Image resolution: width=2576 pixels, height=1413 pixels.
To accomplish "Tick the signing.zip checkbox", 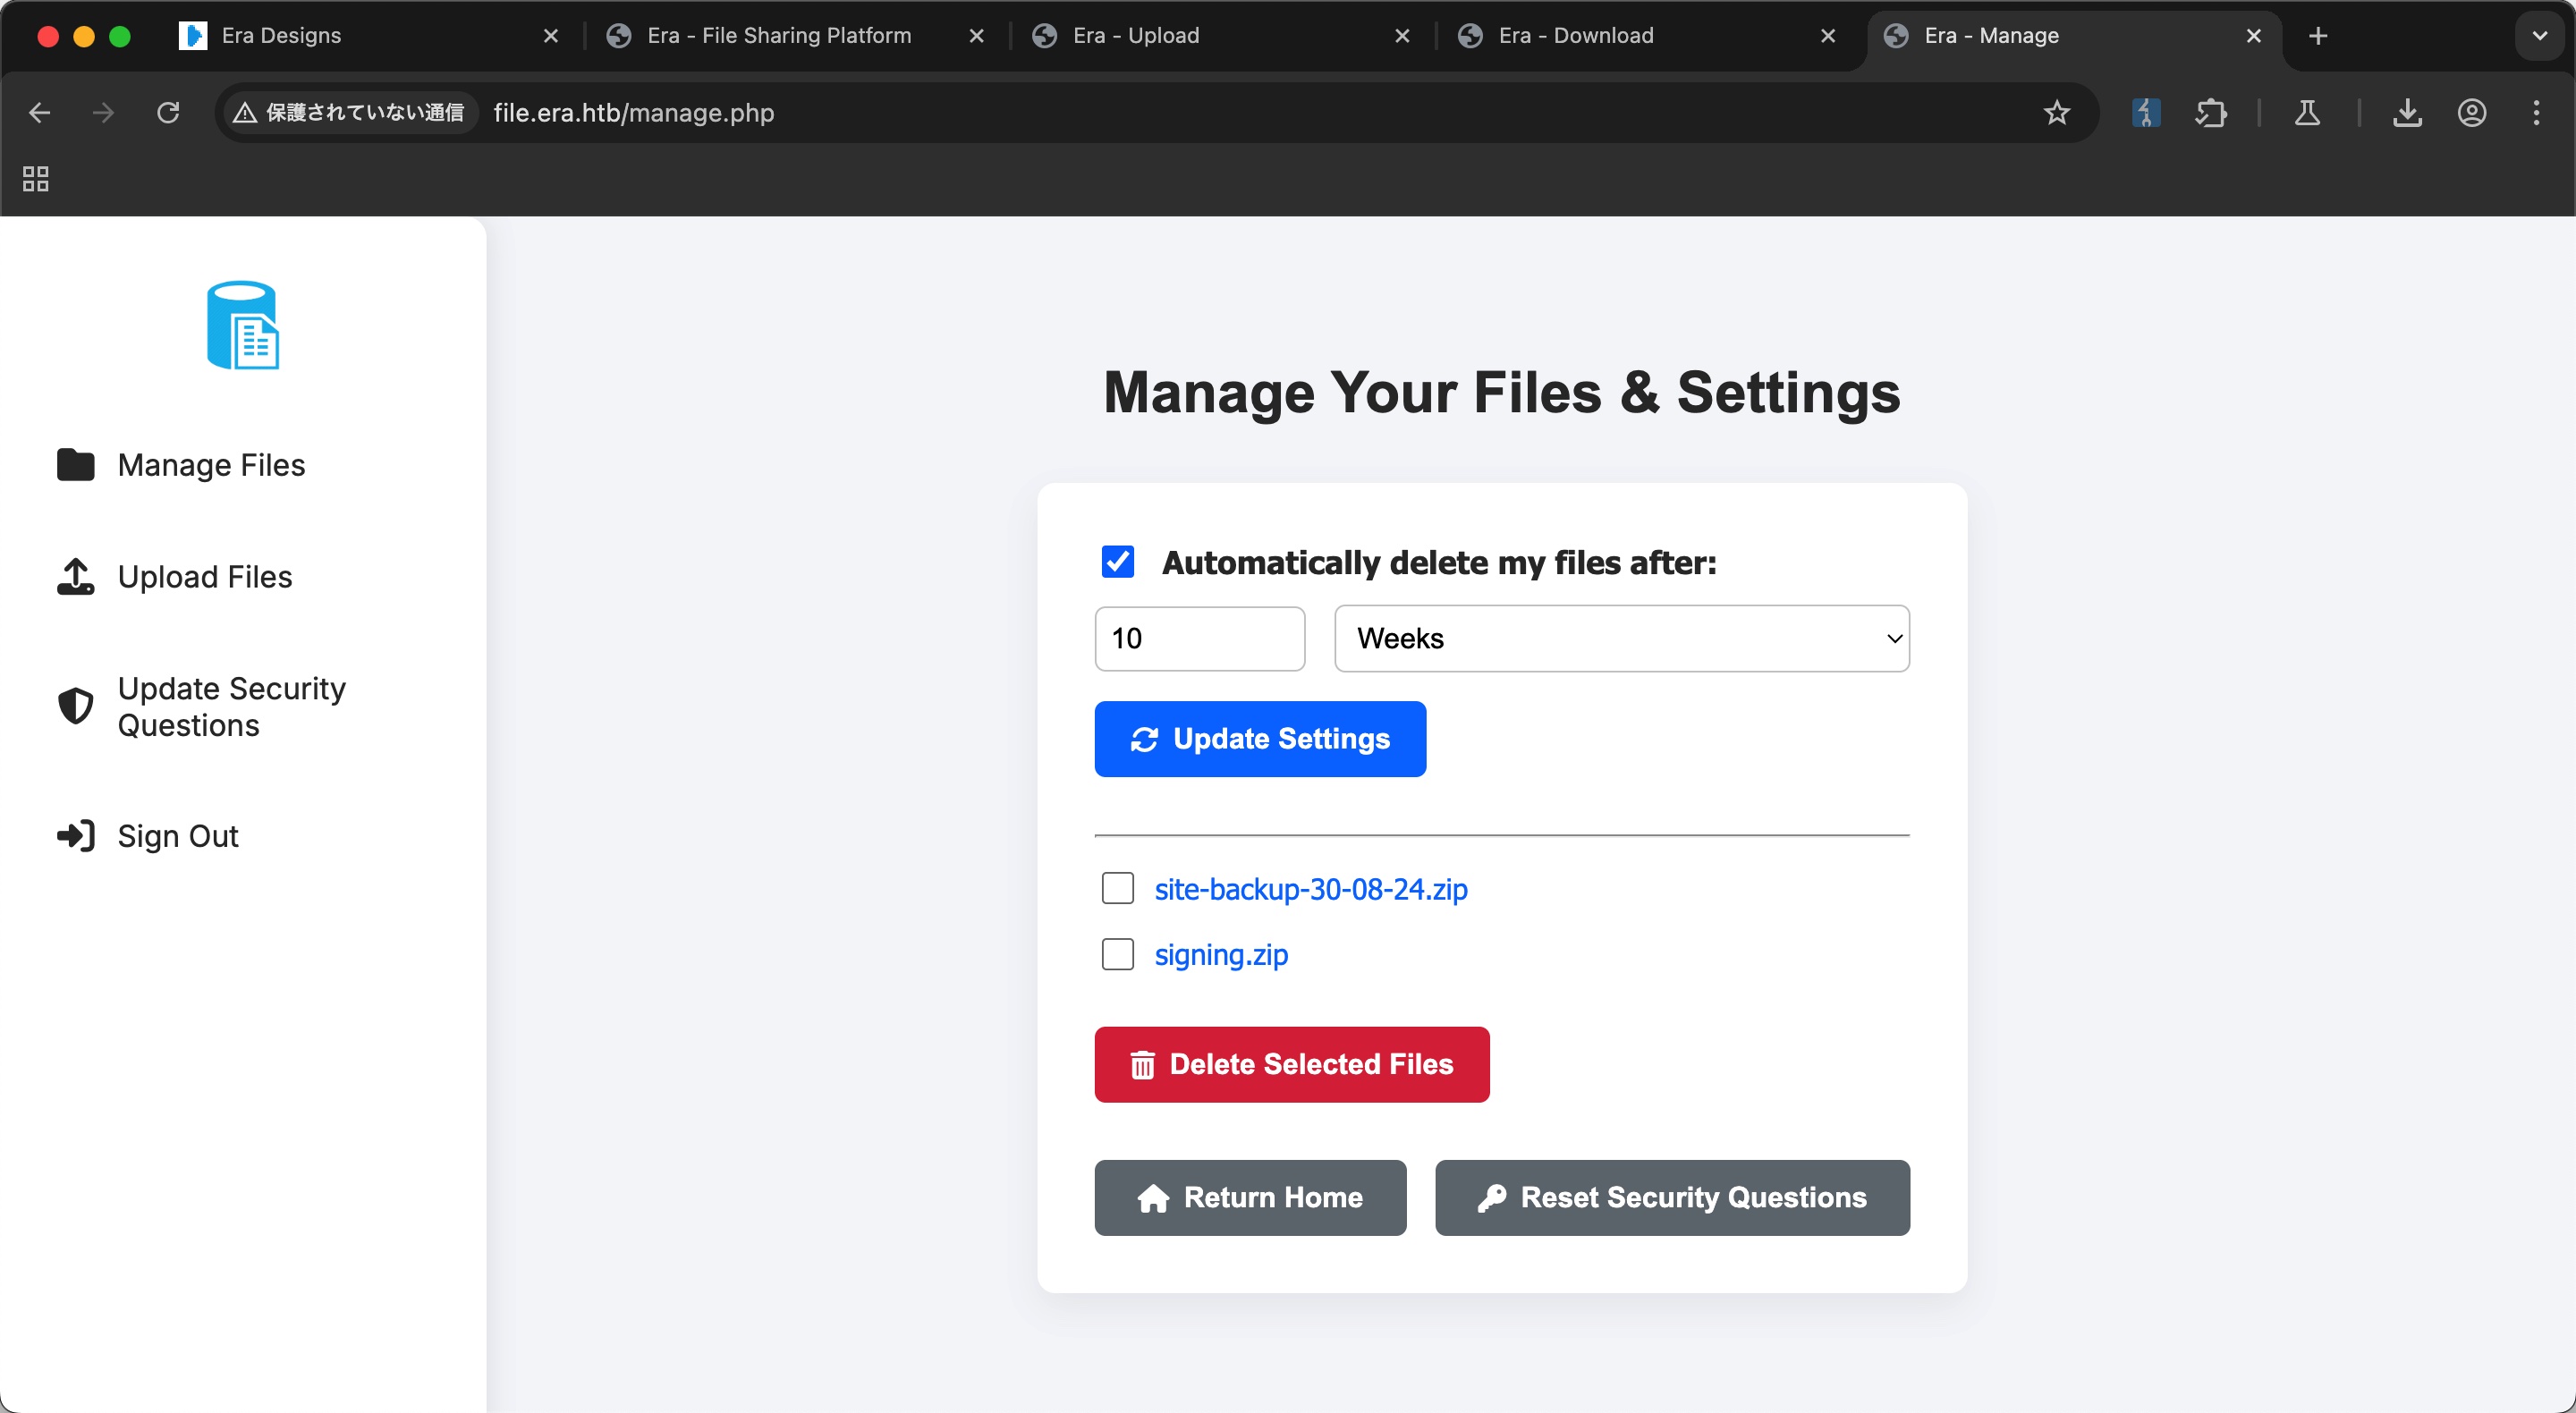I will 1117,954.
